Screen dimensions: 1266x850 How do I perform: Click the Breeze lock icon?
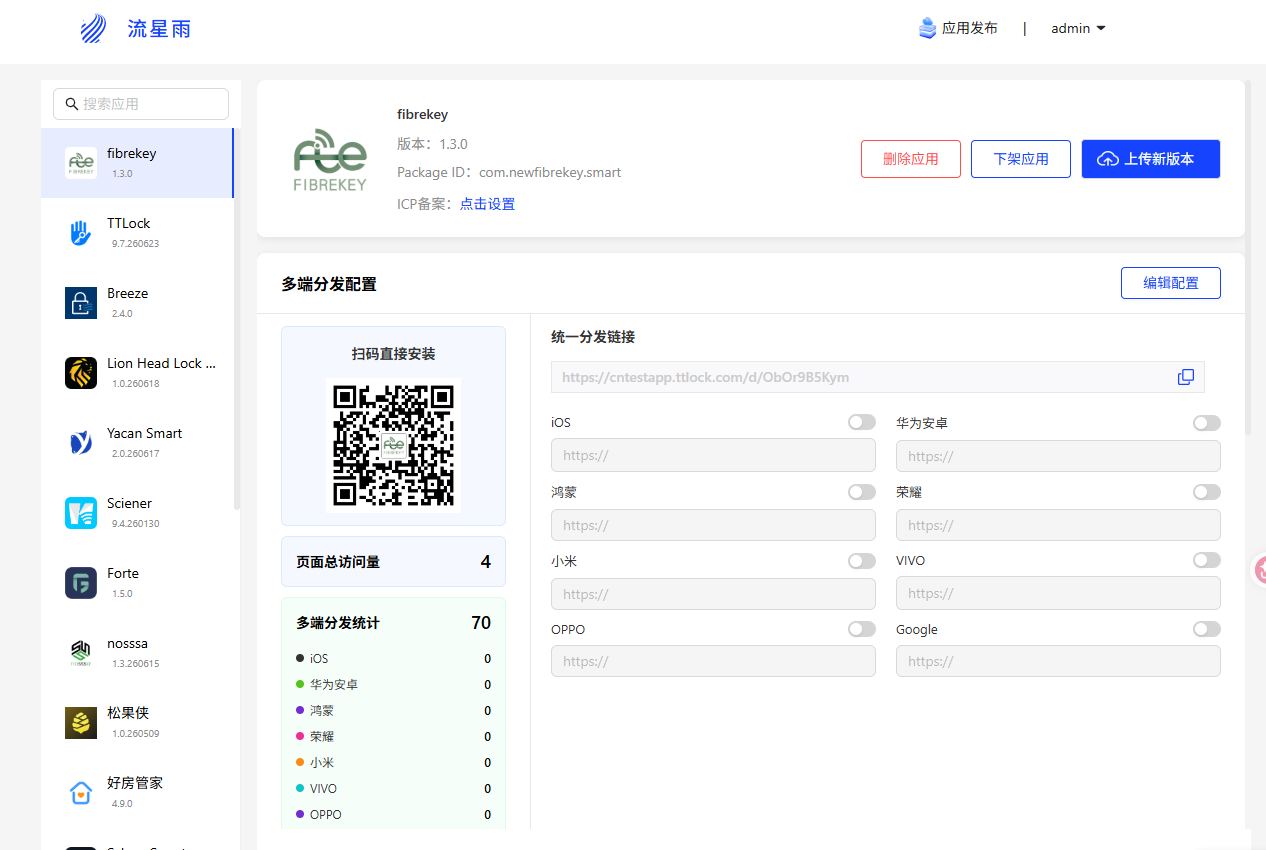click(x=81, y=303)
